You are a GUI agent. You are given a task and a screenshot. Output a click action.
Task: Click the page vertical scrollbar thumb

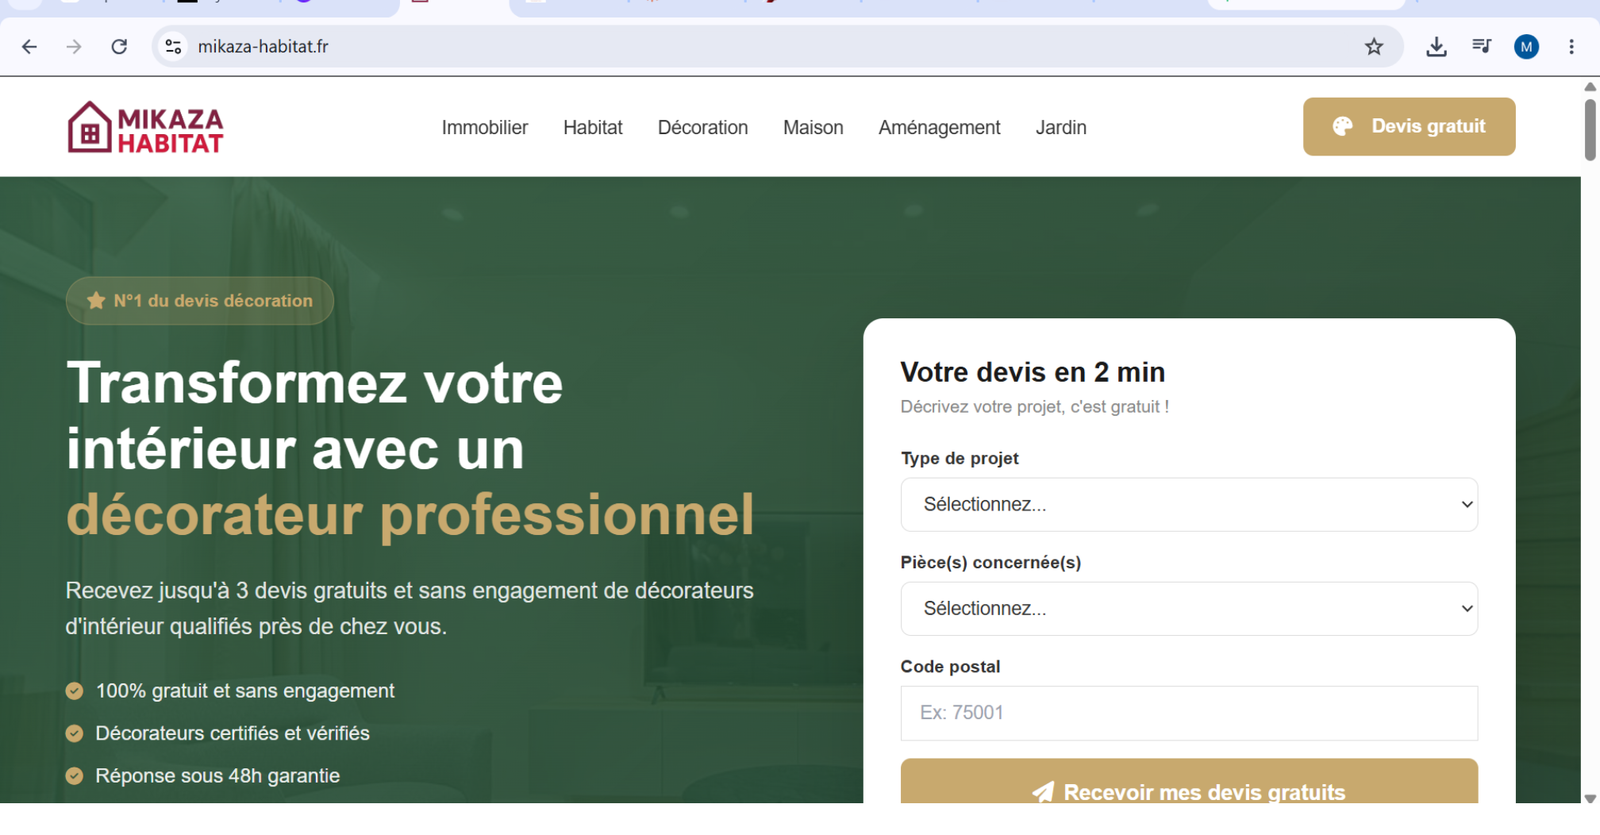1590,129
